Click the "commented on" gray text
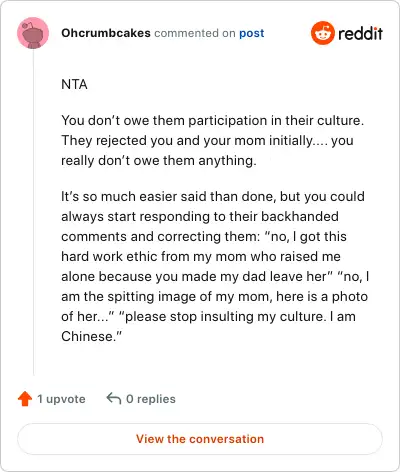Screen dimensions: 400x472 [195, 33]
